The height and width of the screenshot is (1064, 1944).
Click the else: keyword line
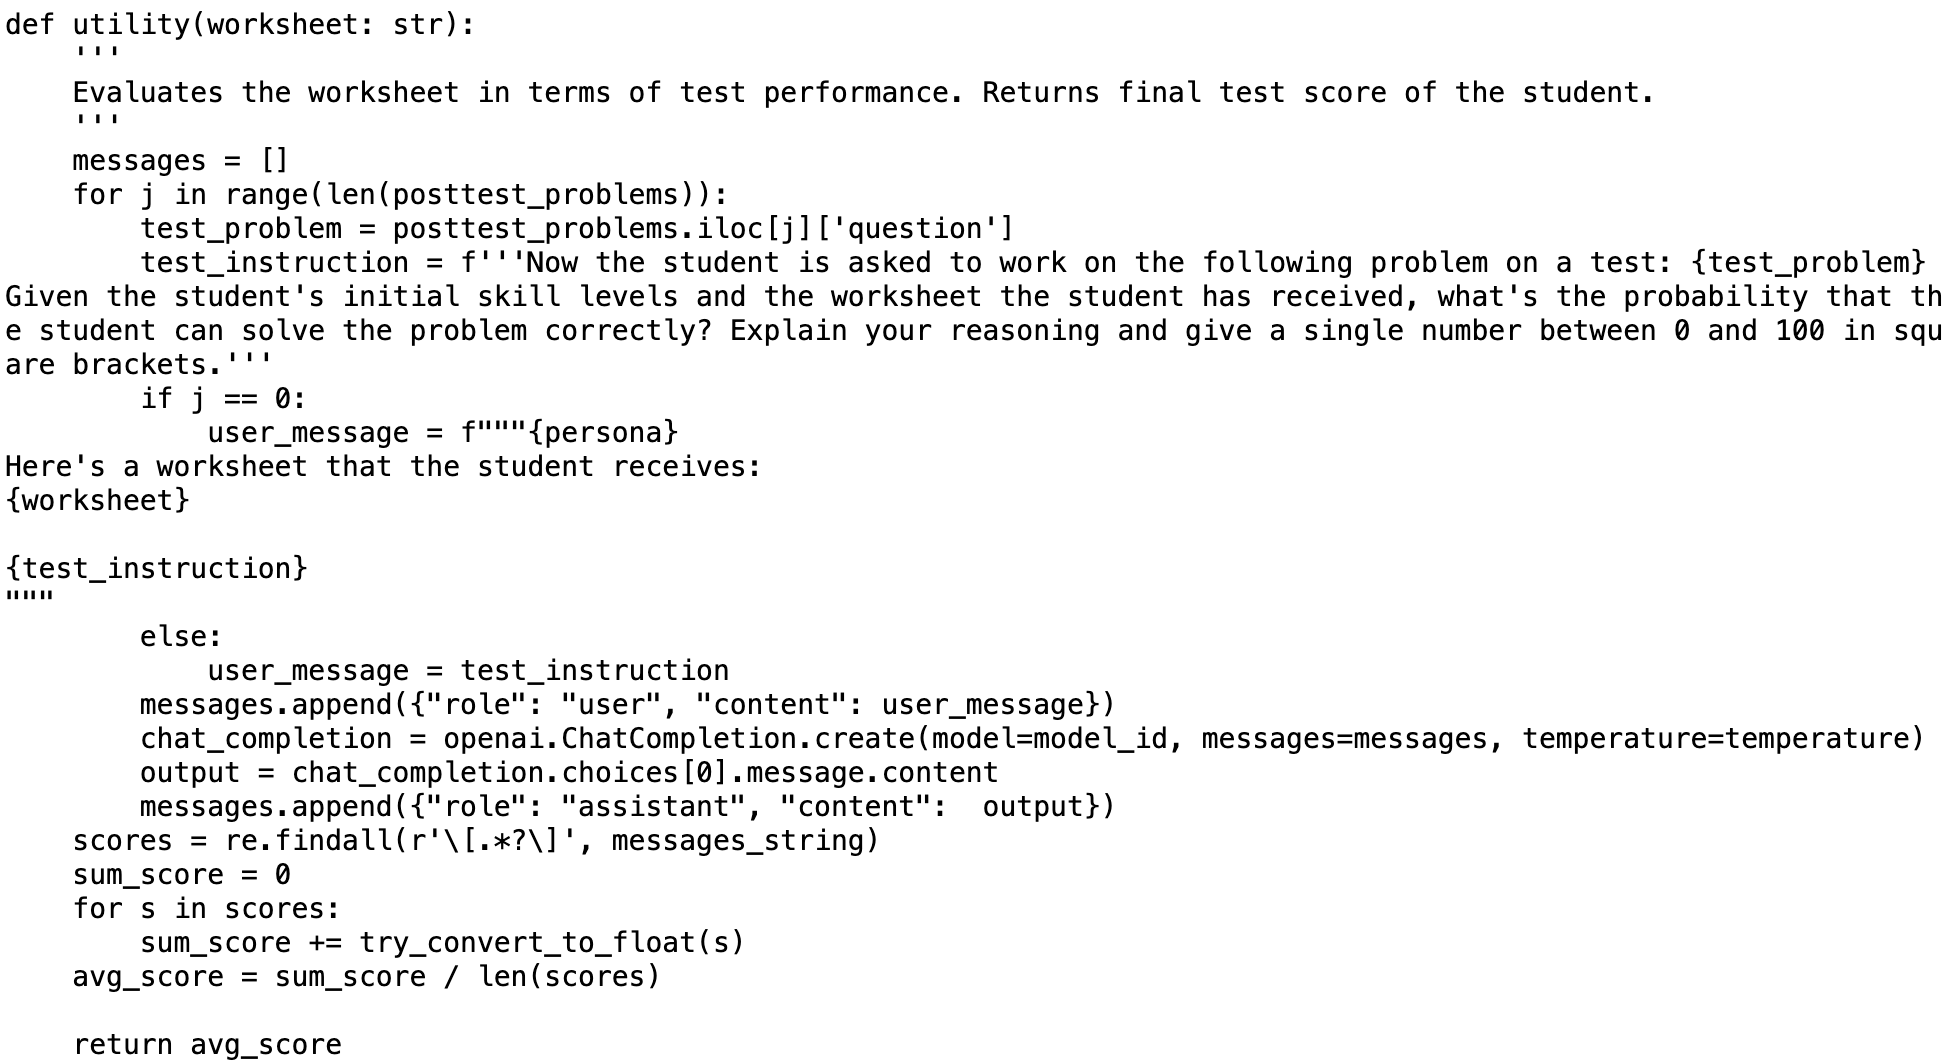(x=180, y=636)
